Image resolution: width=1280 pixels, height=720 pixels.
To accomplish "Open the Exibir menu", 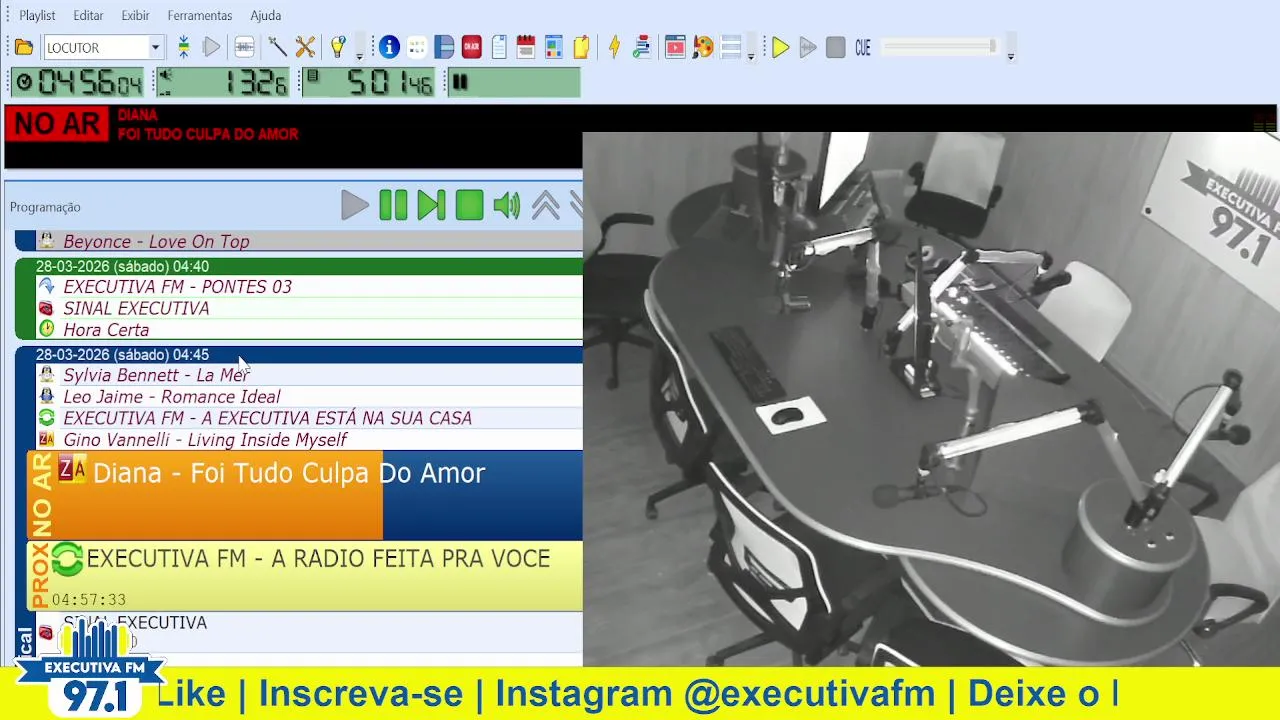I will pyautogui.click(x=135, y=15).
